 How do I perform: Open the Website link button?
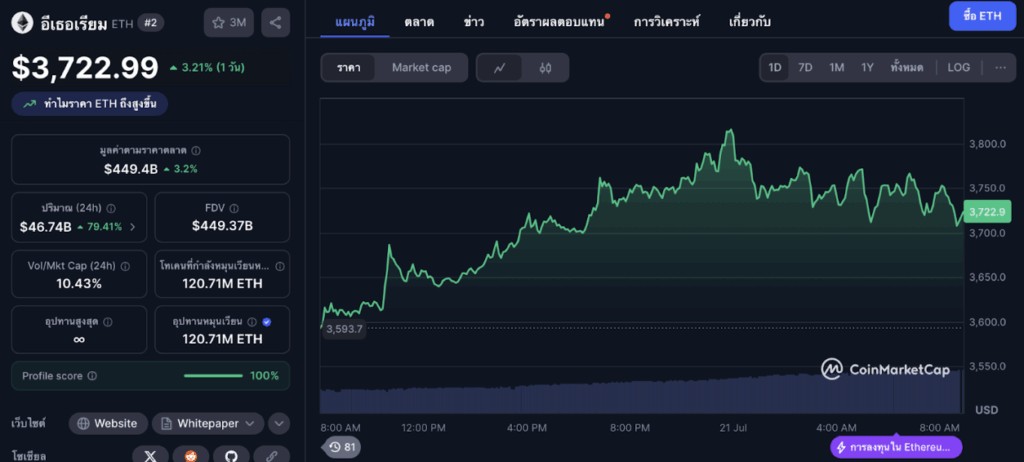108,423
